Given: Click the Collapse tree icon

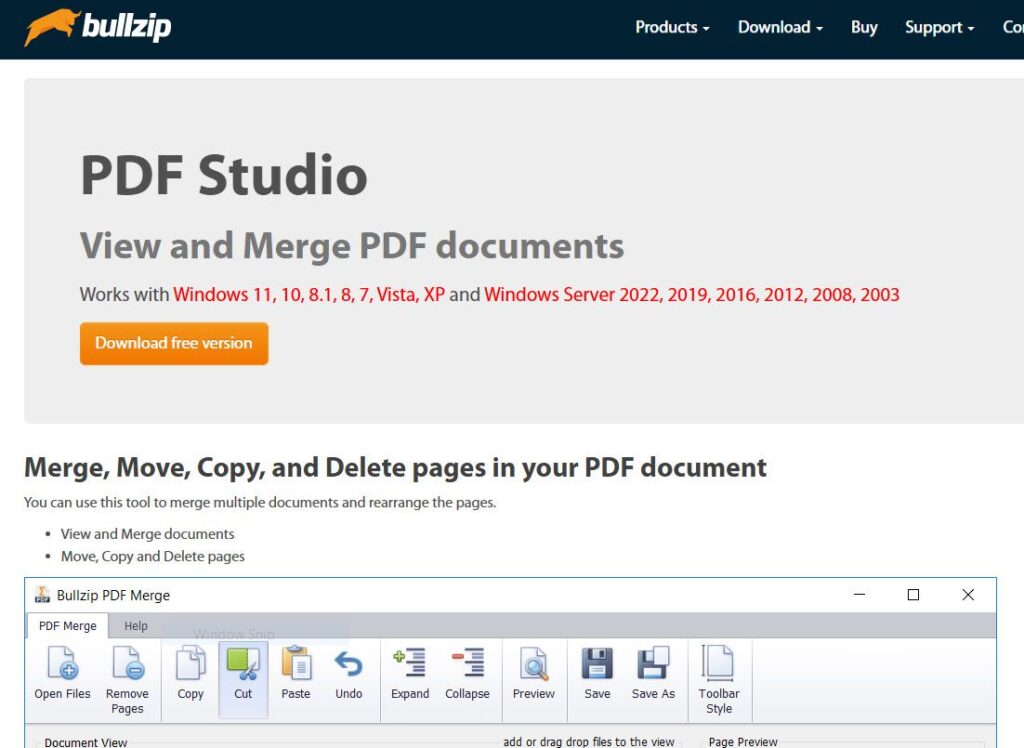Looking at the screenshot, I should point(467,665).
